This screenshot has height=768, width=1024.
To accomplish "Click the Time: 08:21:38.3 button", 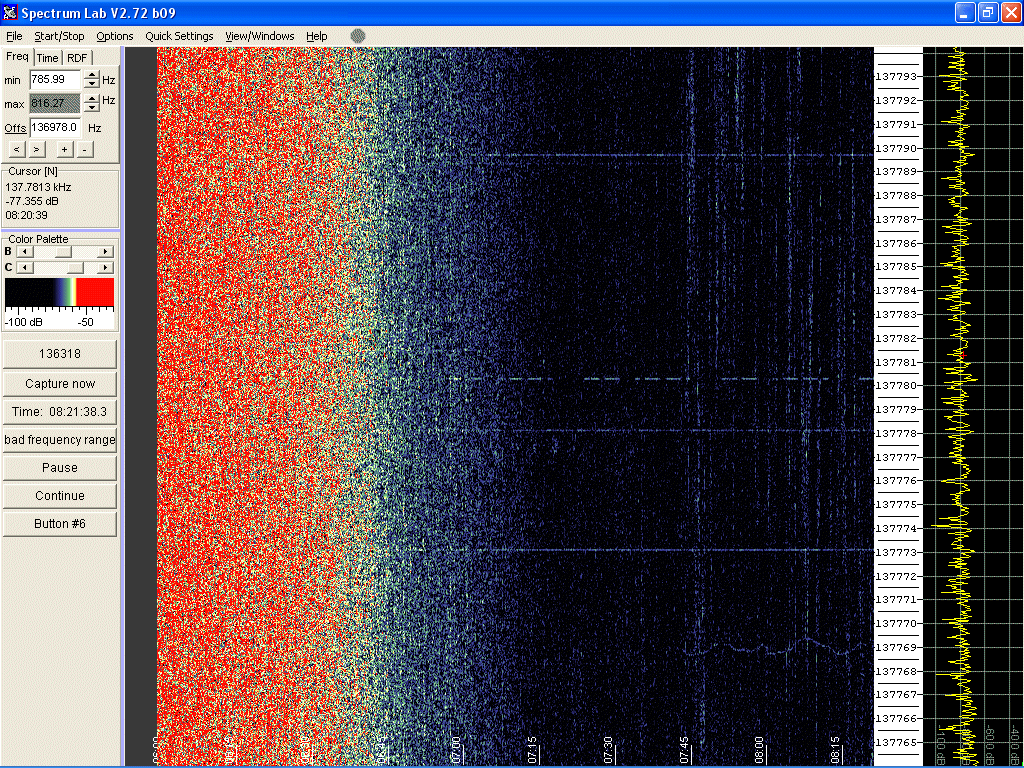I will [60, 411].
